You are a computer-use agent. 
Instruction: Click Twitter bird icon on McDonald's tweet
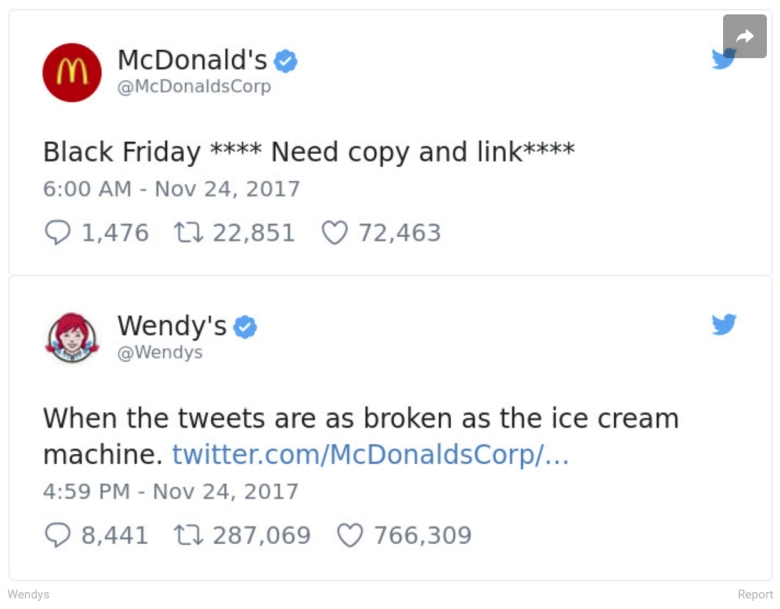(722, 59)
